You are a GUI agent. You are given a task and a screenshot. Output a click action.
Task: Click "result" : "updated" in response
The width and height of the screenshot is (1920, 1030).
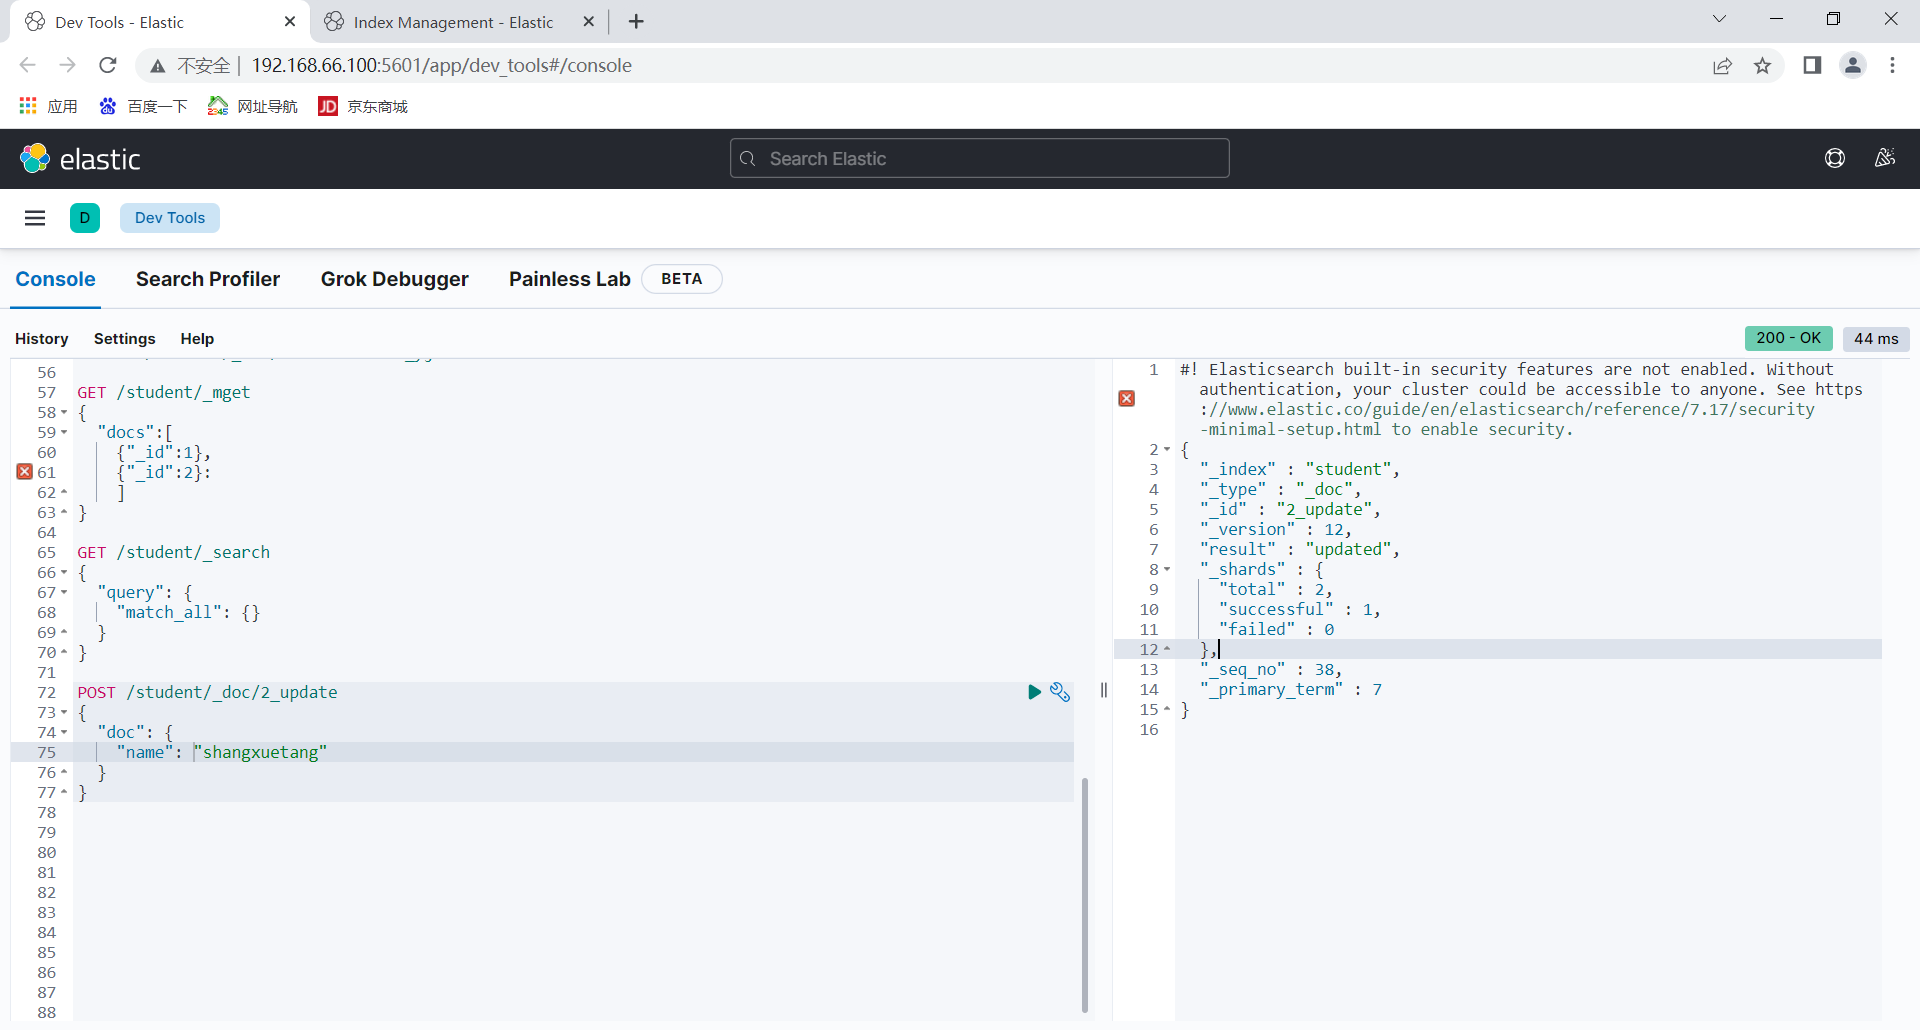(x=1300, y=550)
